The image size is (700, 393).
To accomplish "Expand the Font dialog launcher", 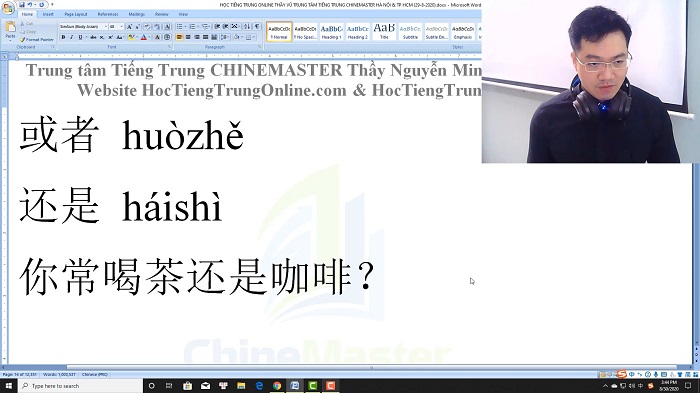I will tap(169, 46).
